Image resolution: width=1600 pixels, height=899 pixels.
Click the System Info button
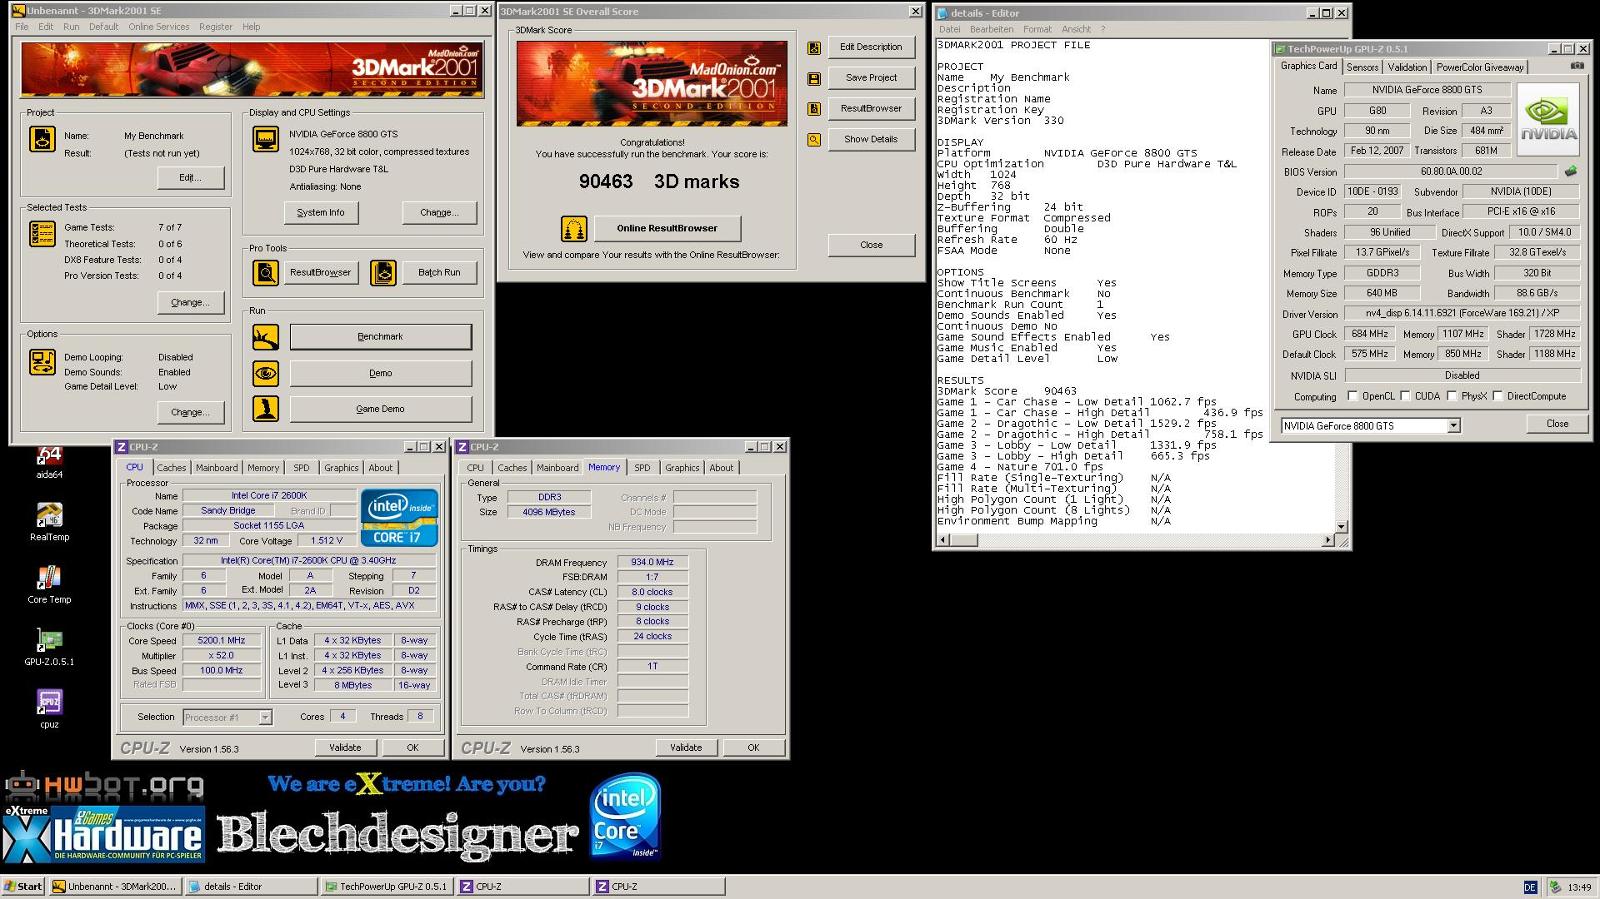coord(320,212)
